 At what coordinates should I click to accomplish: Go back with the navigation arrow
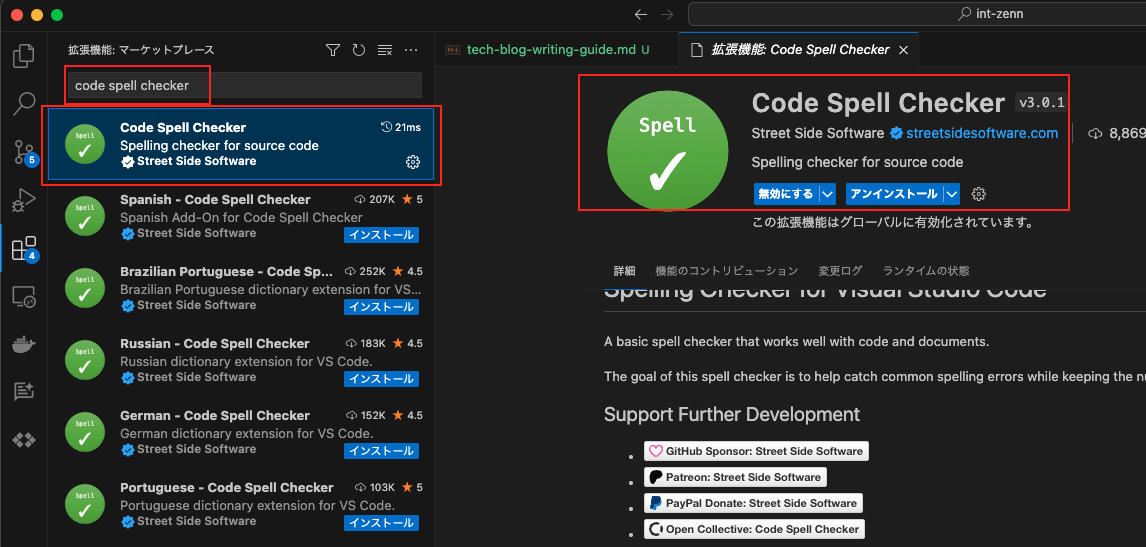[641, 14]
